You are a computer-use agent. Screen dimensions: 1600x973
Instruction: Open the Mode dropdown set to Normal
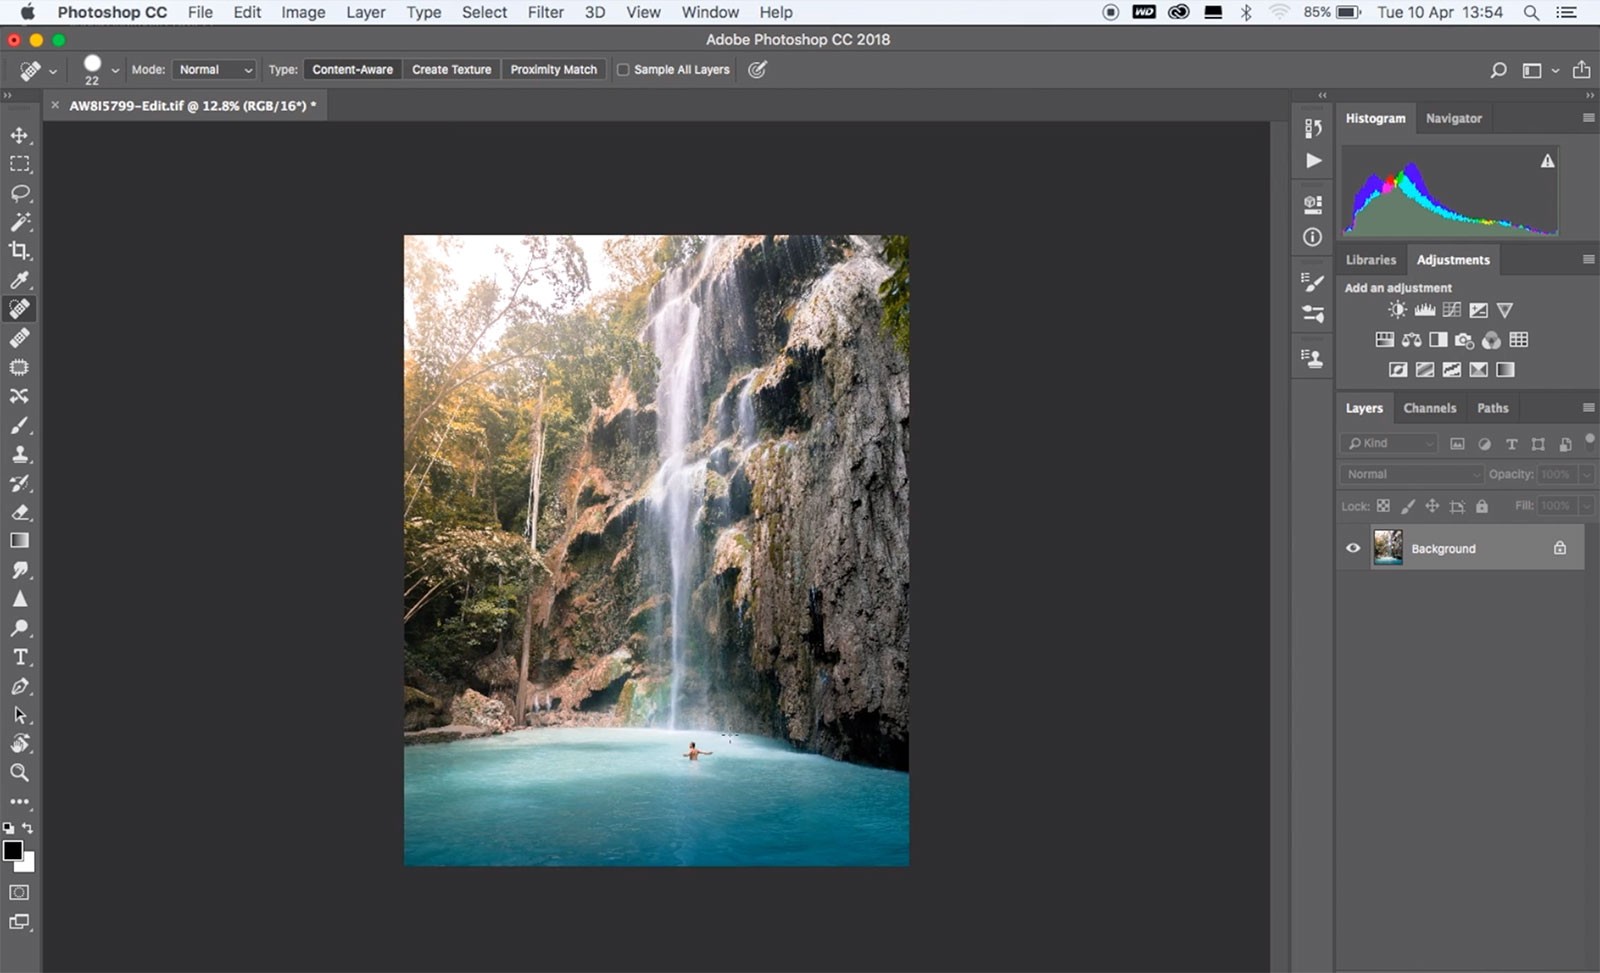pos(215,70)
